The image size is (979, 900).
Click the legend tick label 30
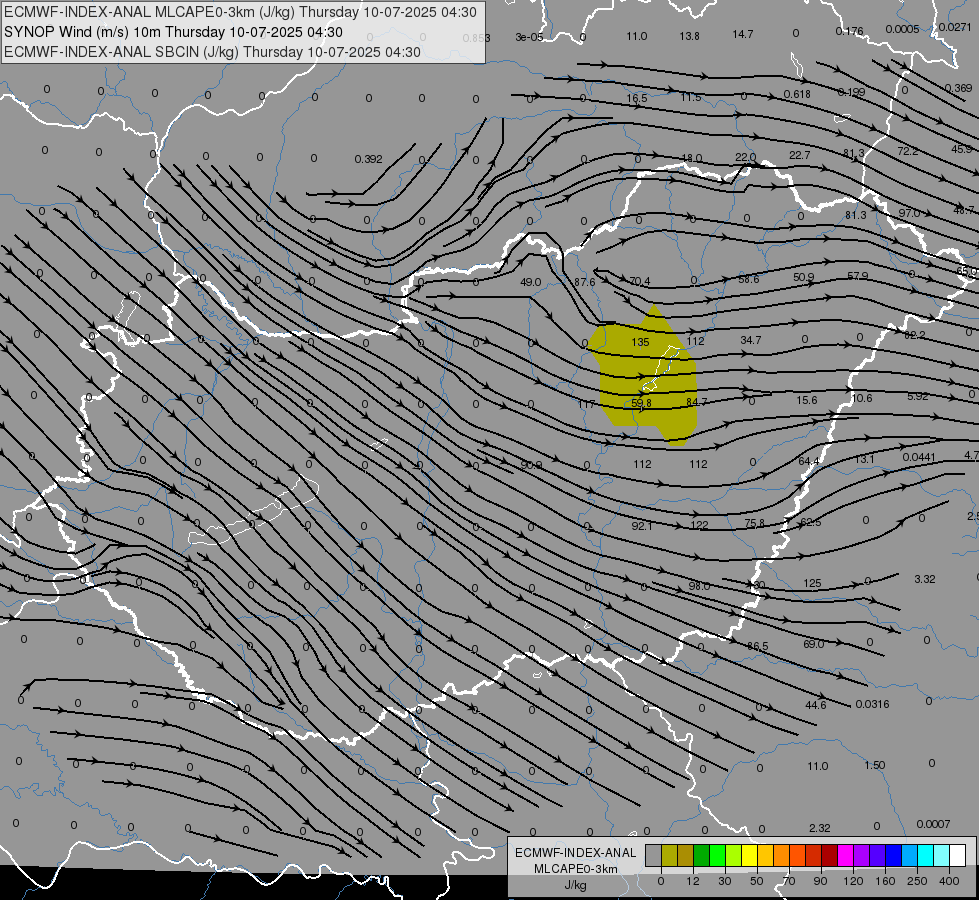pos(724,881)
